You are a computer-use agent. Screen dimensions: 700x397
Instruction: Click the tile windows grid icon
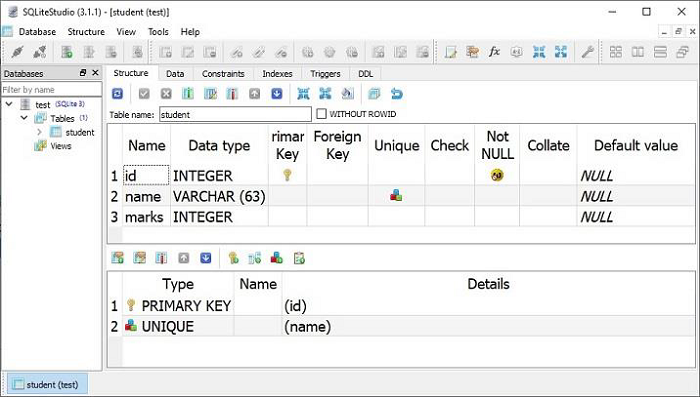click(x=616, y=52)
